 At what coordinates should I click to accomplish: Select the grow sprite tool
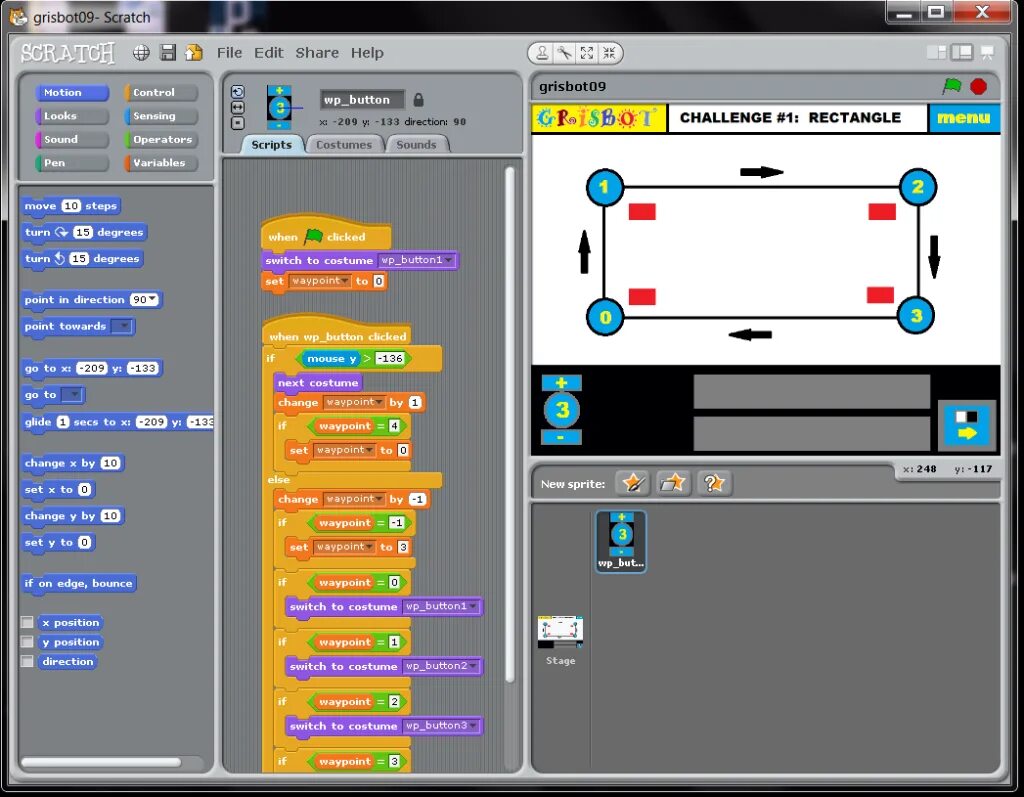(x=586, y=53)
